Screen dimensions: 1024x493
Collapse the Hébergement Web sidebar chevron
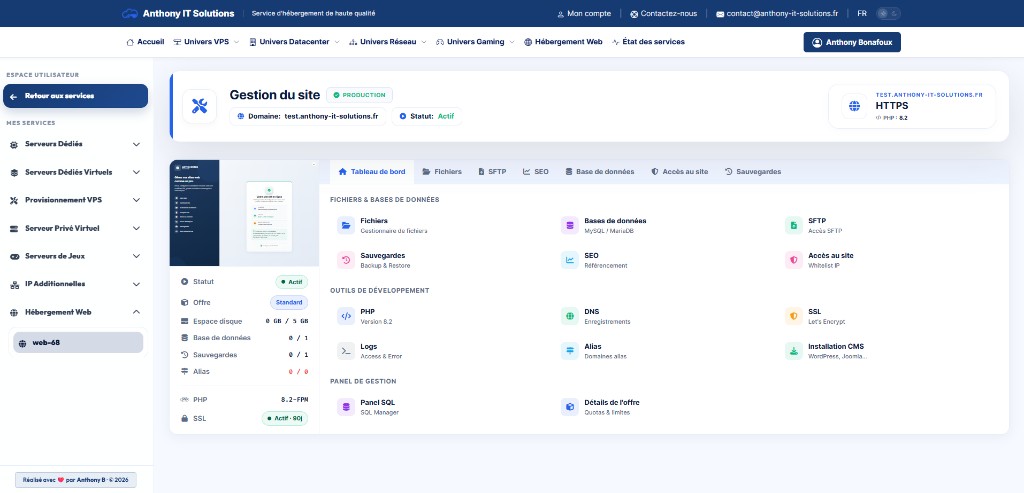pos(136,312)
